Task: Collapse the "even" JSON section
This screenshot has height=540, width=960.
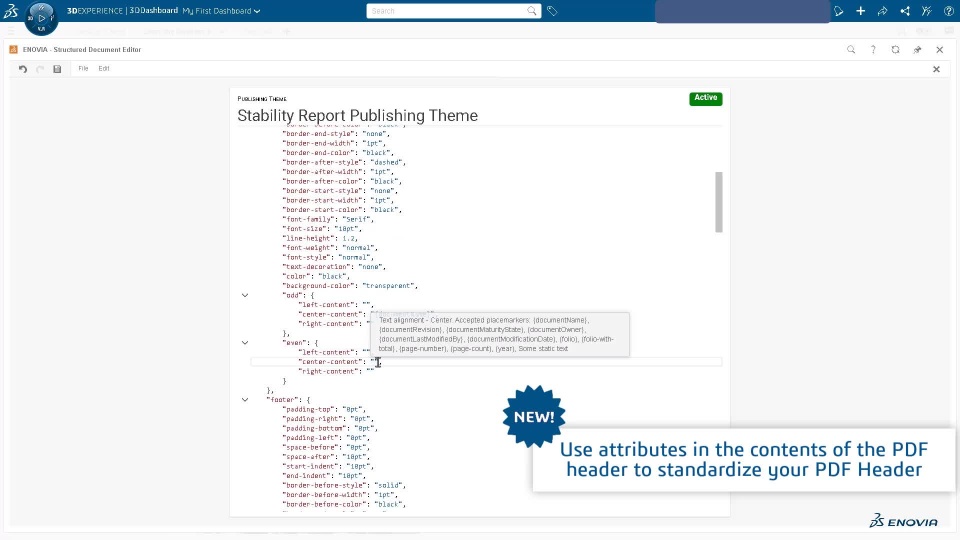Action: 245,343
